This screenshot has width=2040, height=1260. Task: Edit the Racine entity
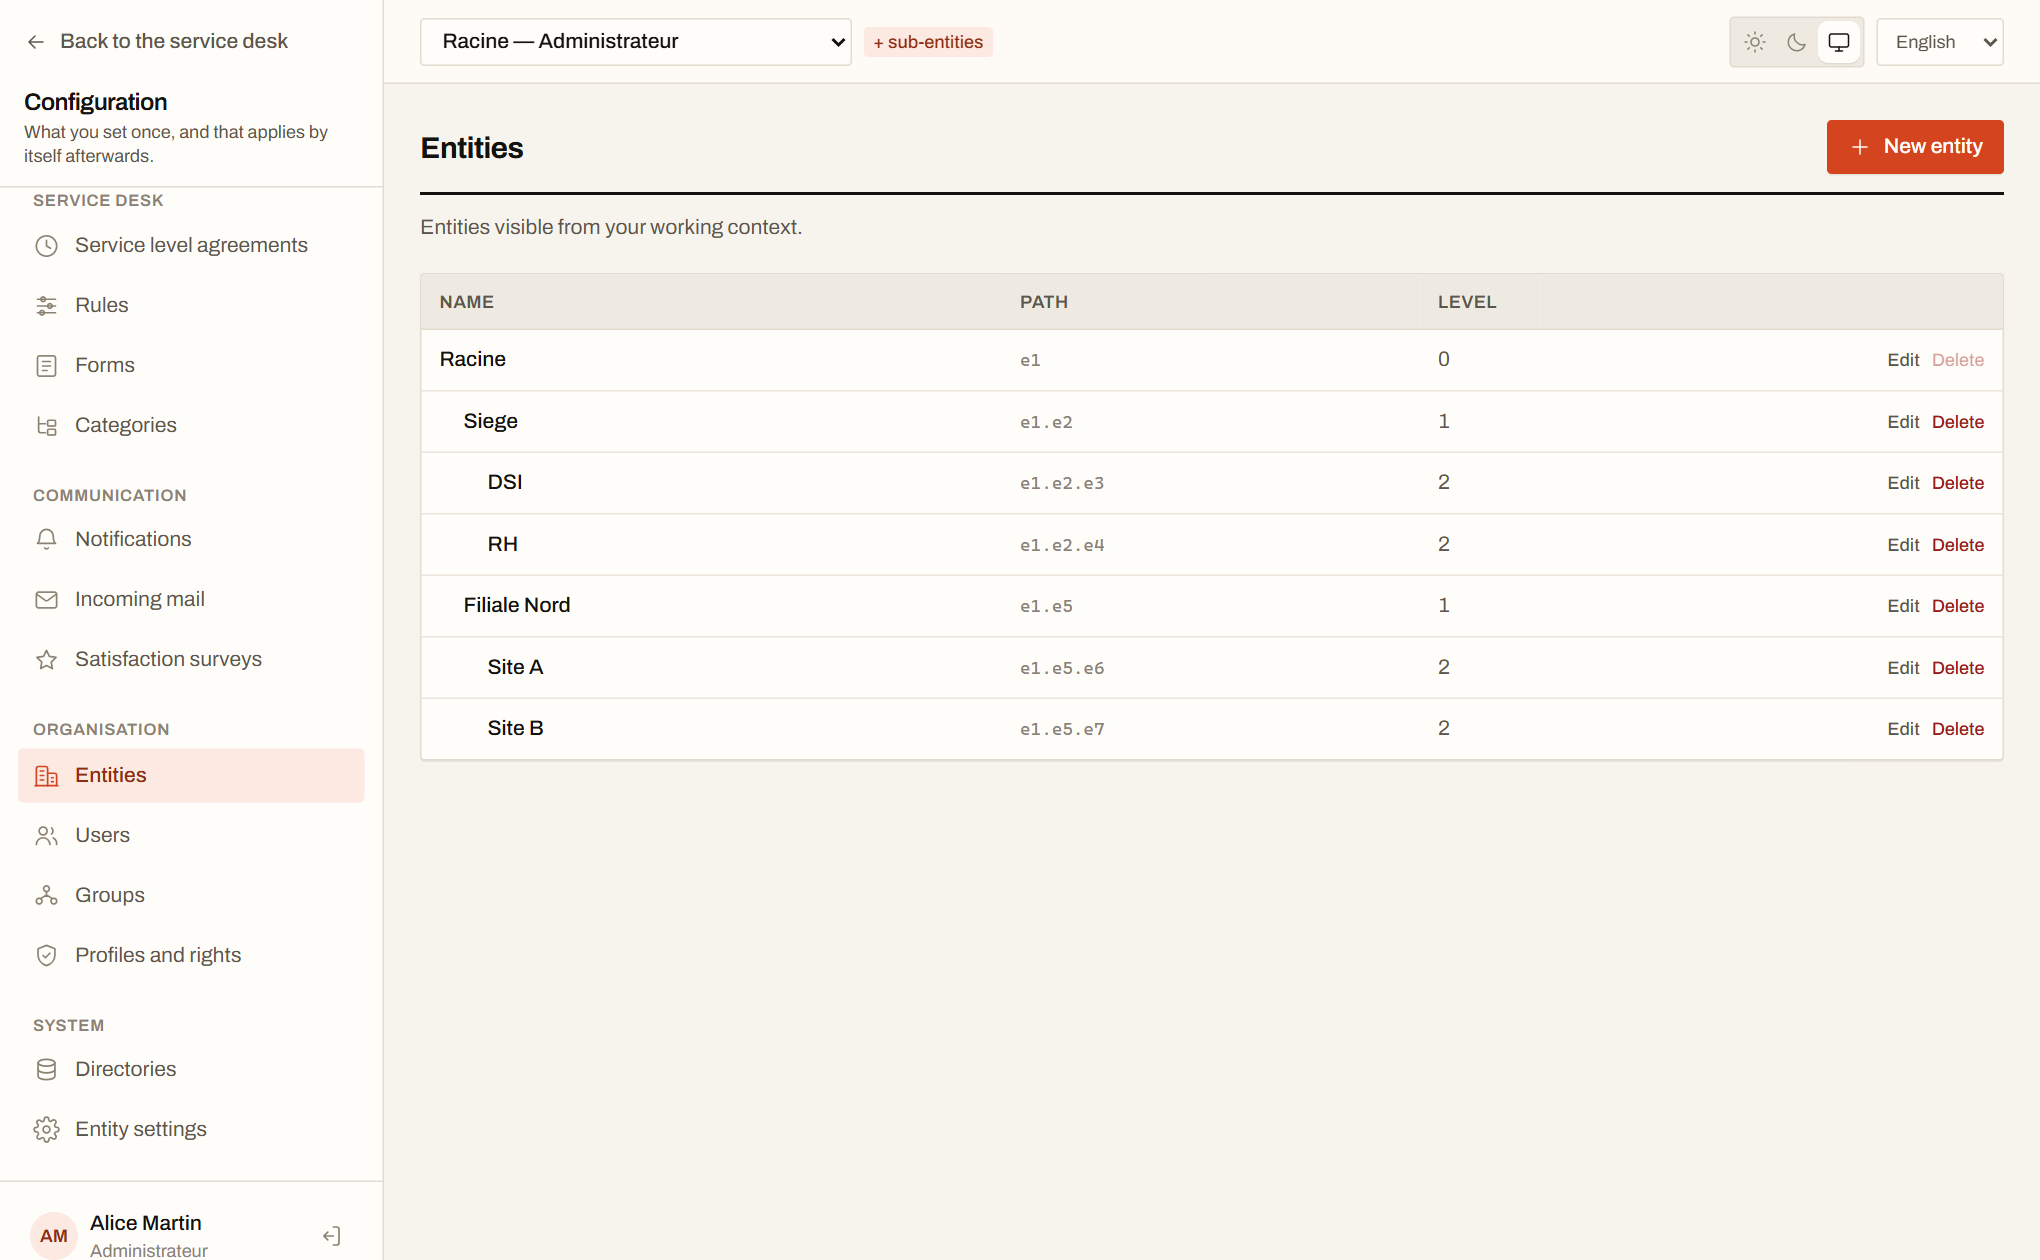(x=1903, y=360)
